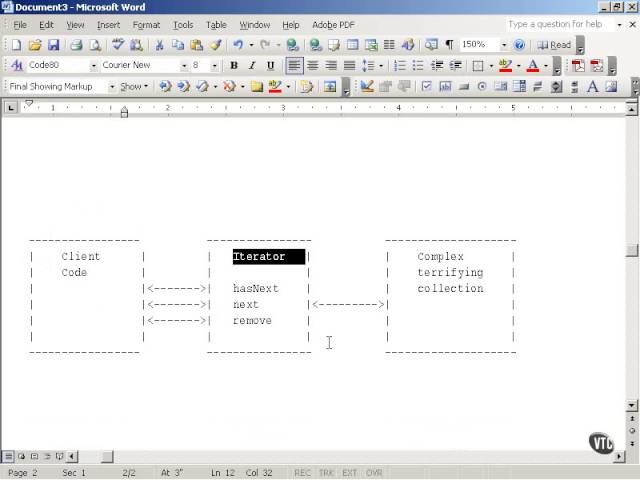The image size is (640, 480).
Task: Open the File menu
Action: [20, 25]
